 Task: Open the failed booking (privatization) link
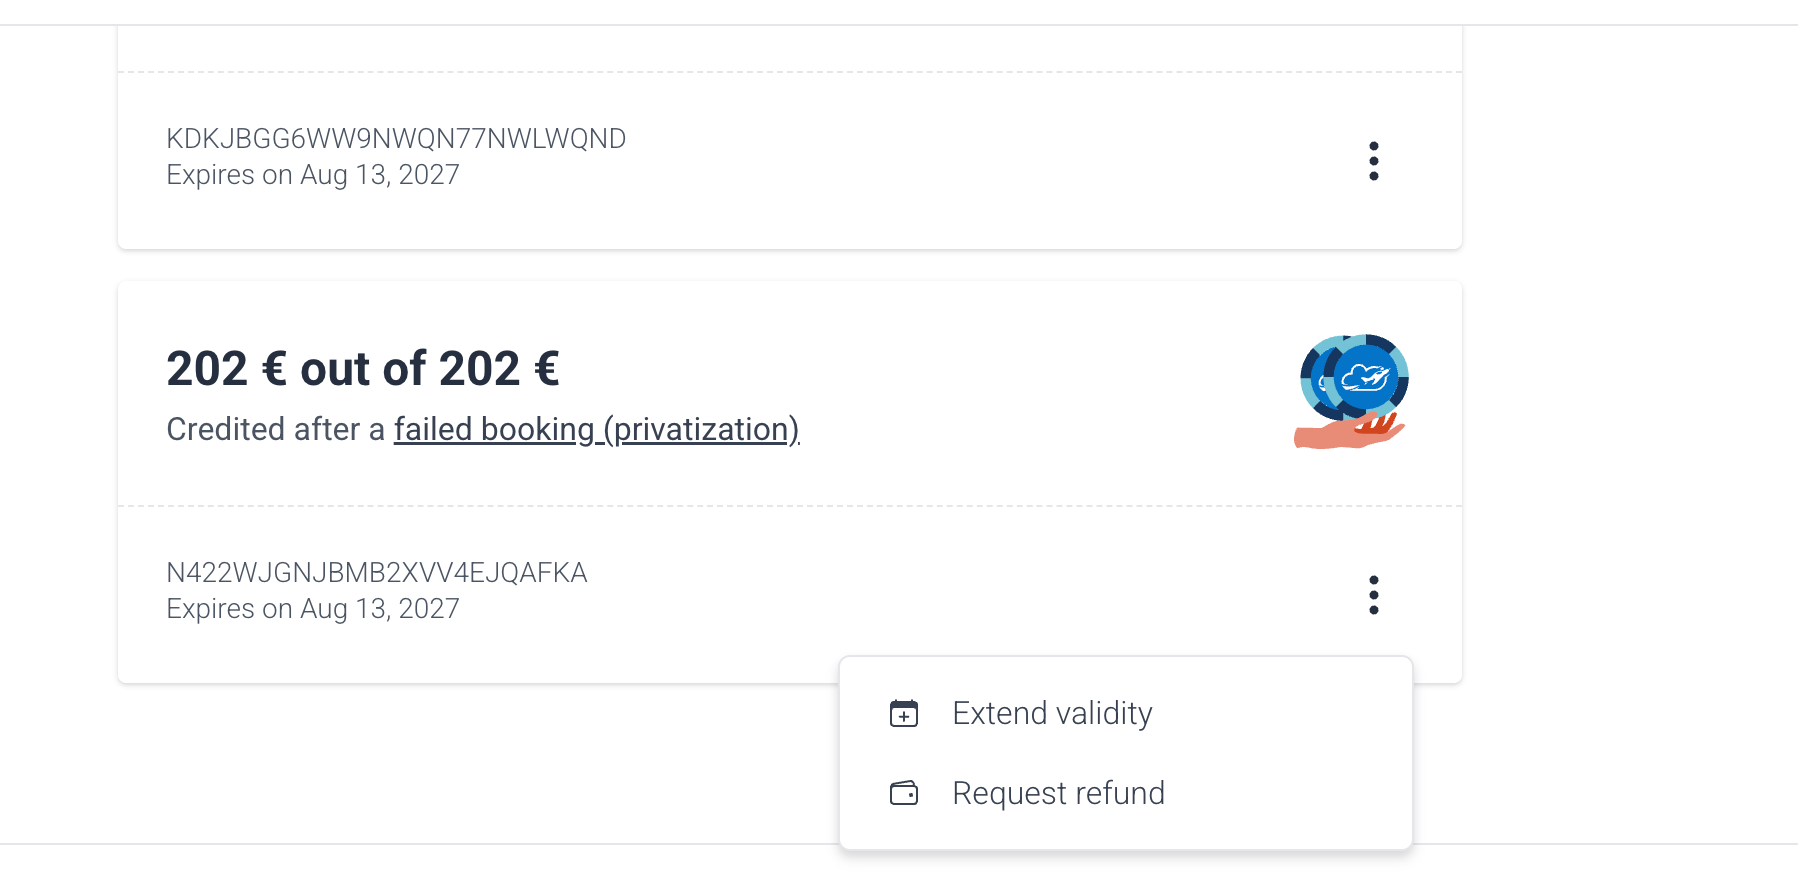click(x=596, y=429)
